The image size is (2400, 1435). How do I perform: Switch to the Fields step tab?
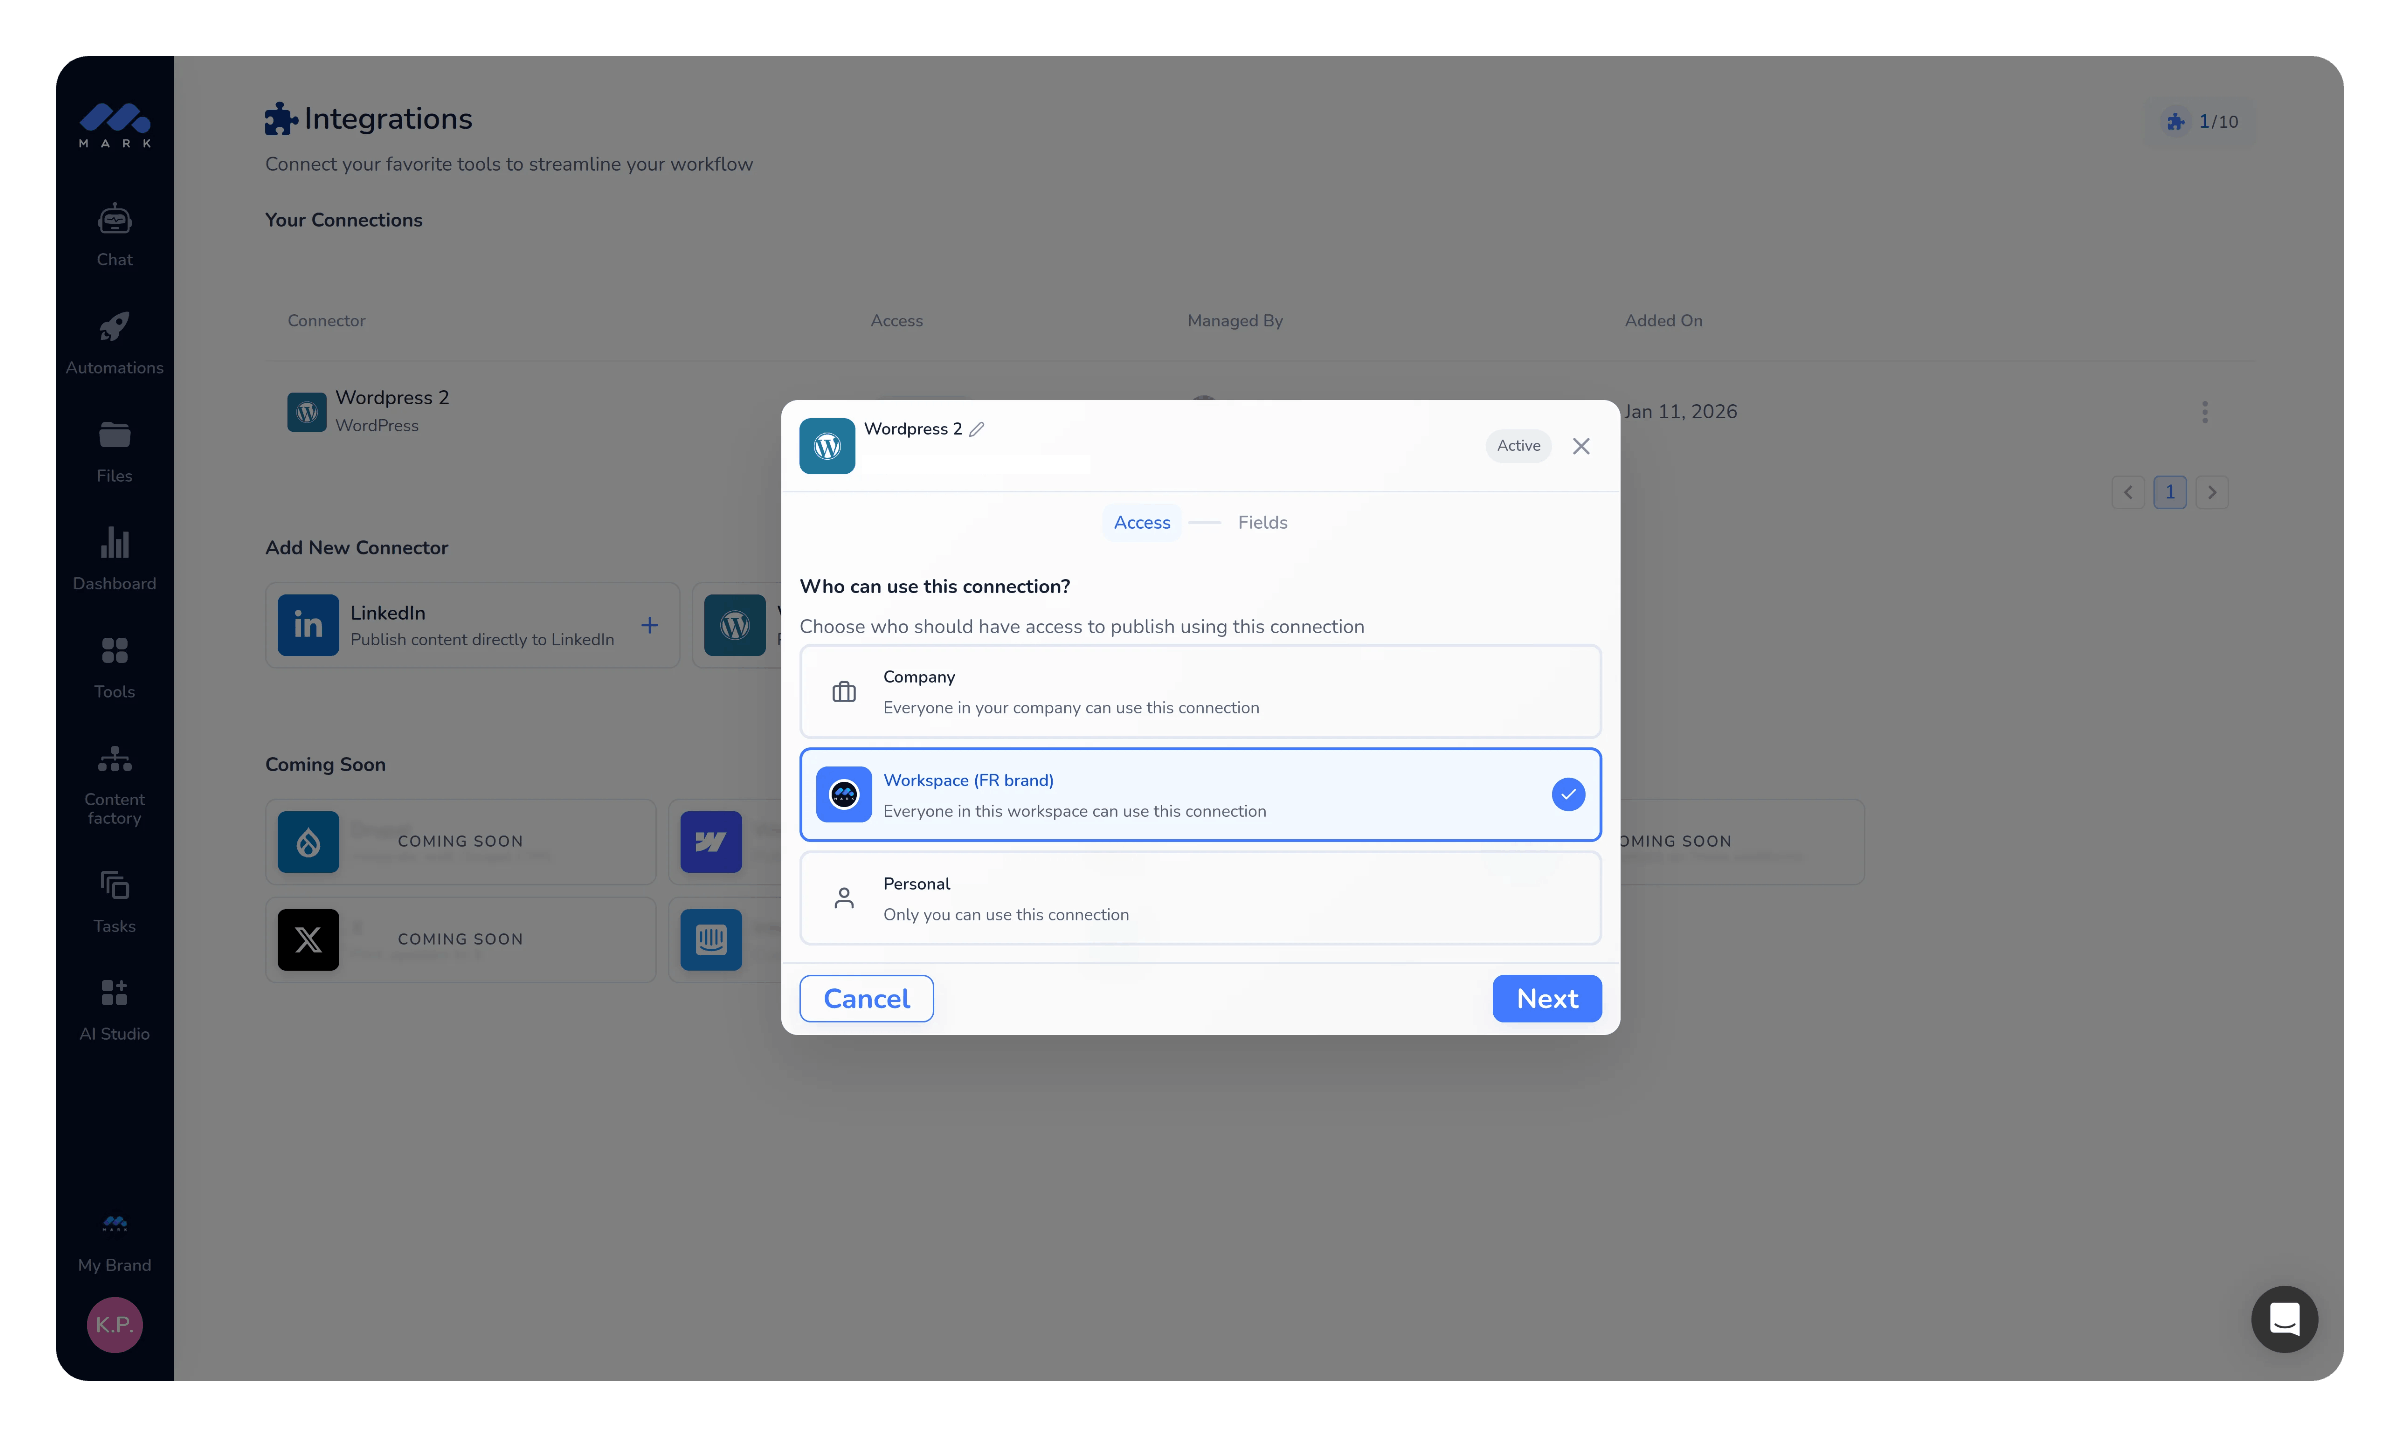click(1262, 523)
